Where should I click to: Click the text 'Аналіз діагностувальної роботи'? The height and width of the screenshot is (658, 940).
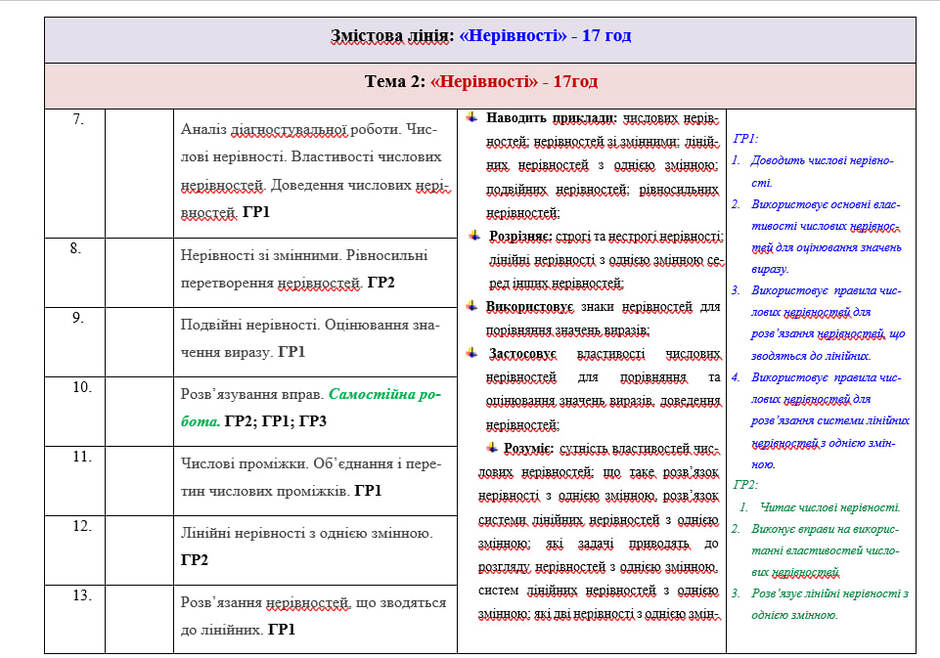(x=291, y=129)
